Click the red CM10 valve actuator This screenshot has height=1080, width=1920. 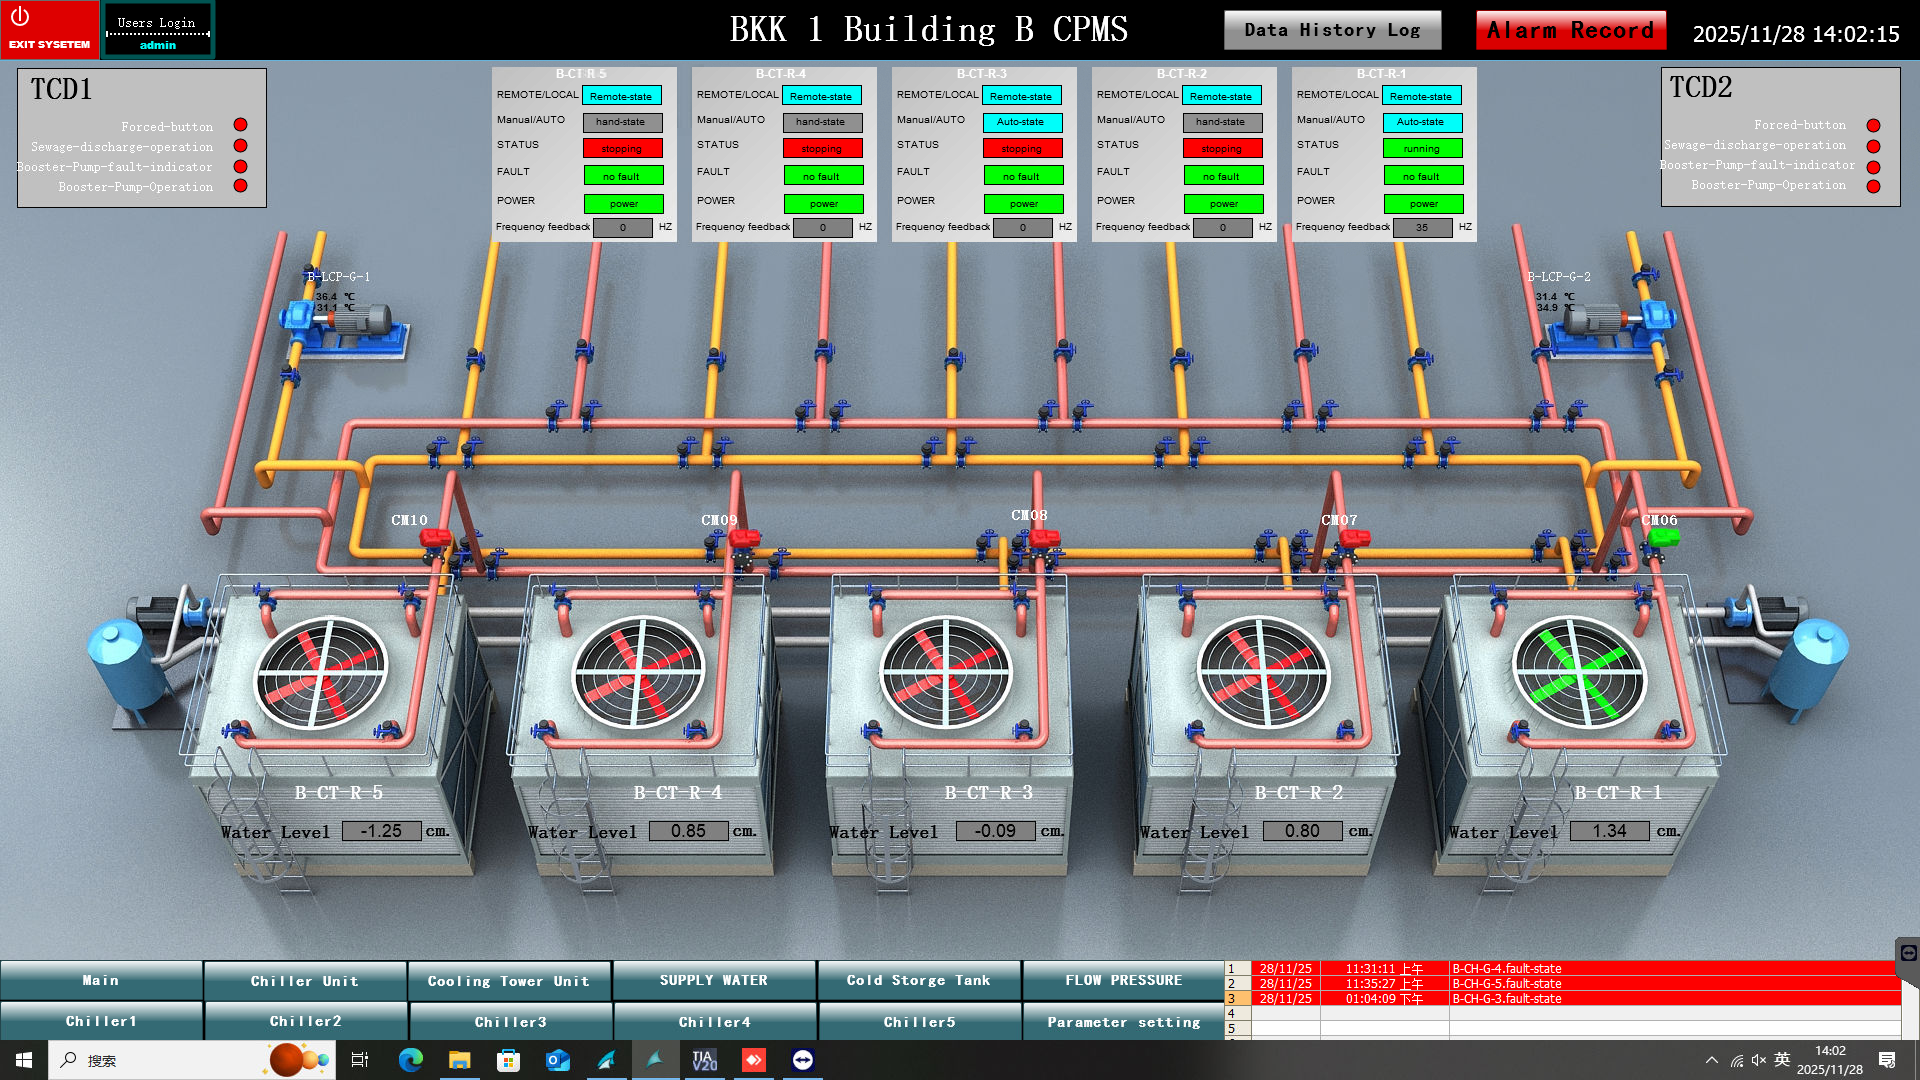[435, 537]
